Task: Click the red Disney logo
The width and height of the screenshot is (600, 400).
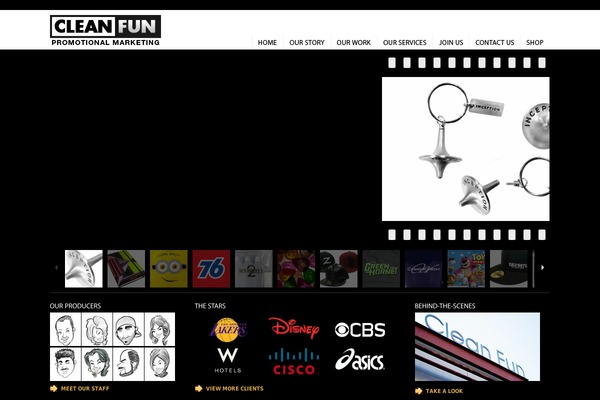Action: (294, 328)
